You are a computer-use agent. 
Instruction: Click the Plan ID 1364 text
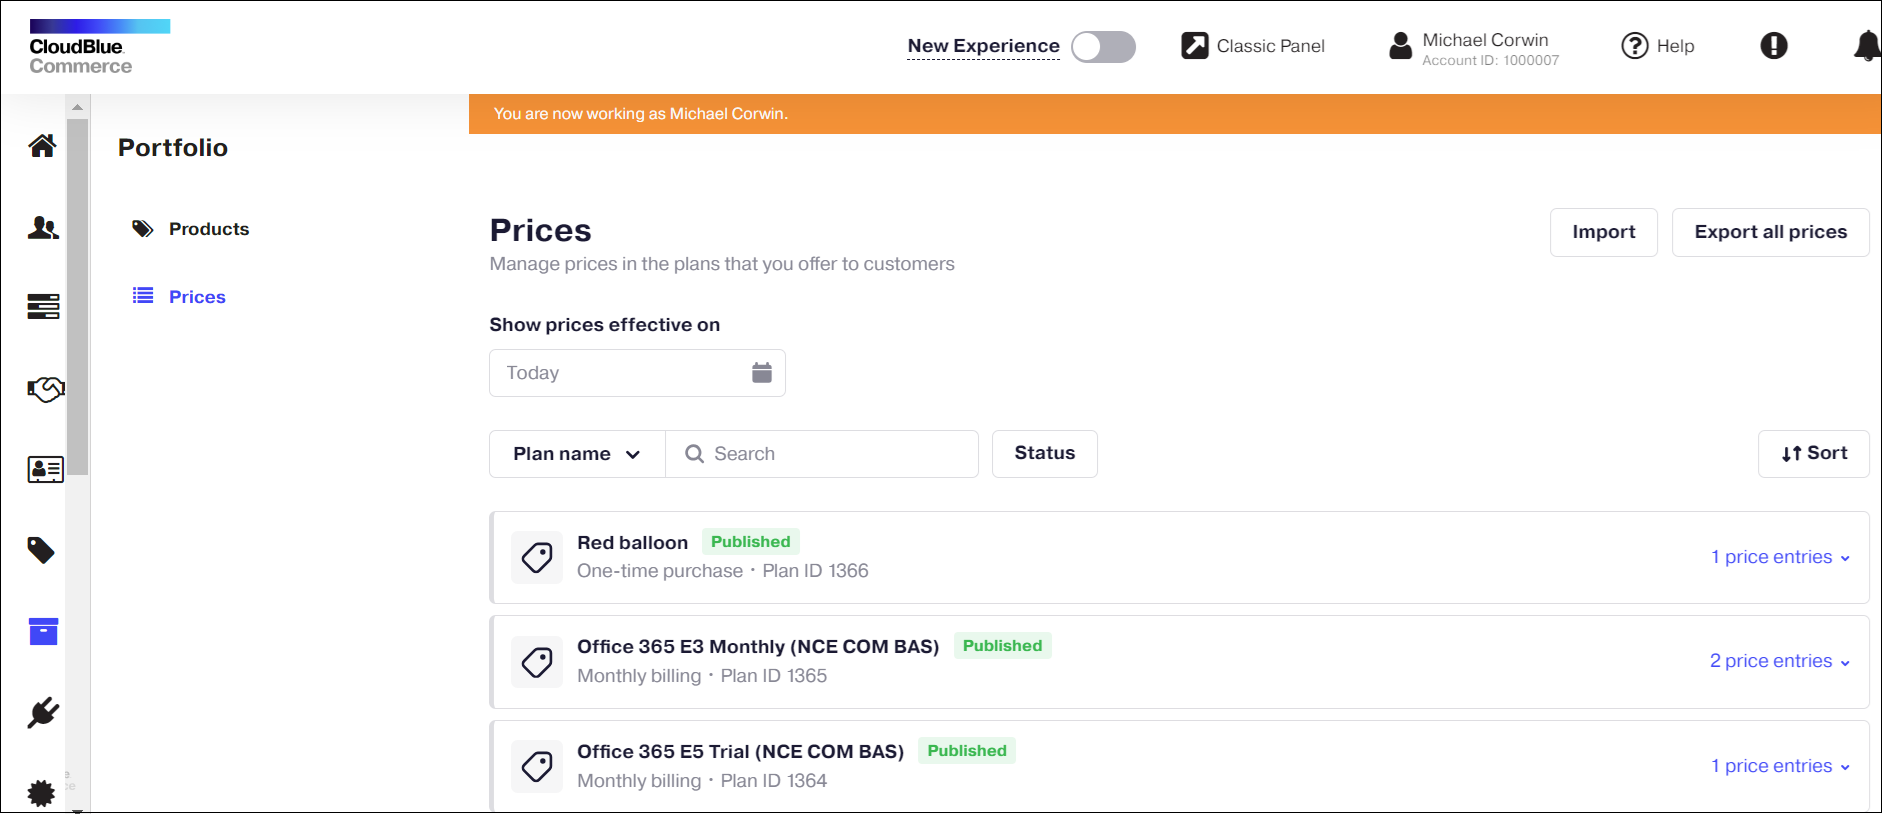point(774,781)
